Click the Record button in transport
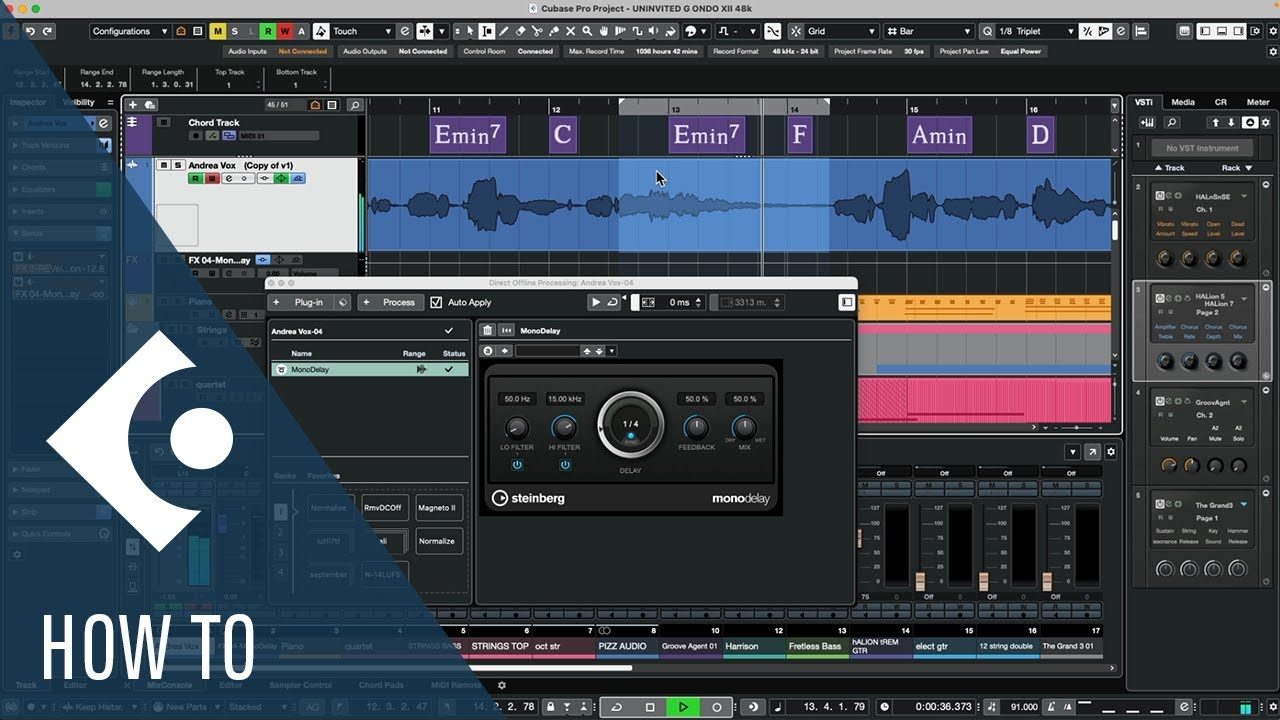This screenshot has height=720, width=1280. 716,707
